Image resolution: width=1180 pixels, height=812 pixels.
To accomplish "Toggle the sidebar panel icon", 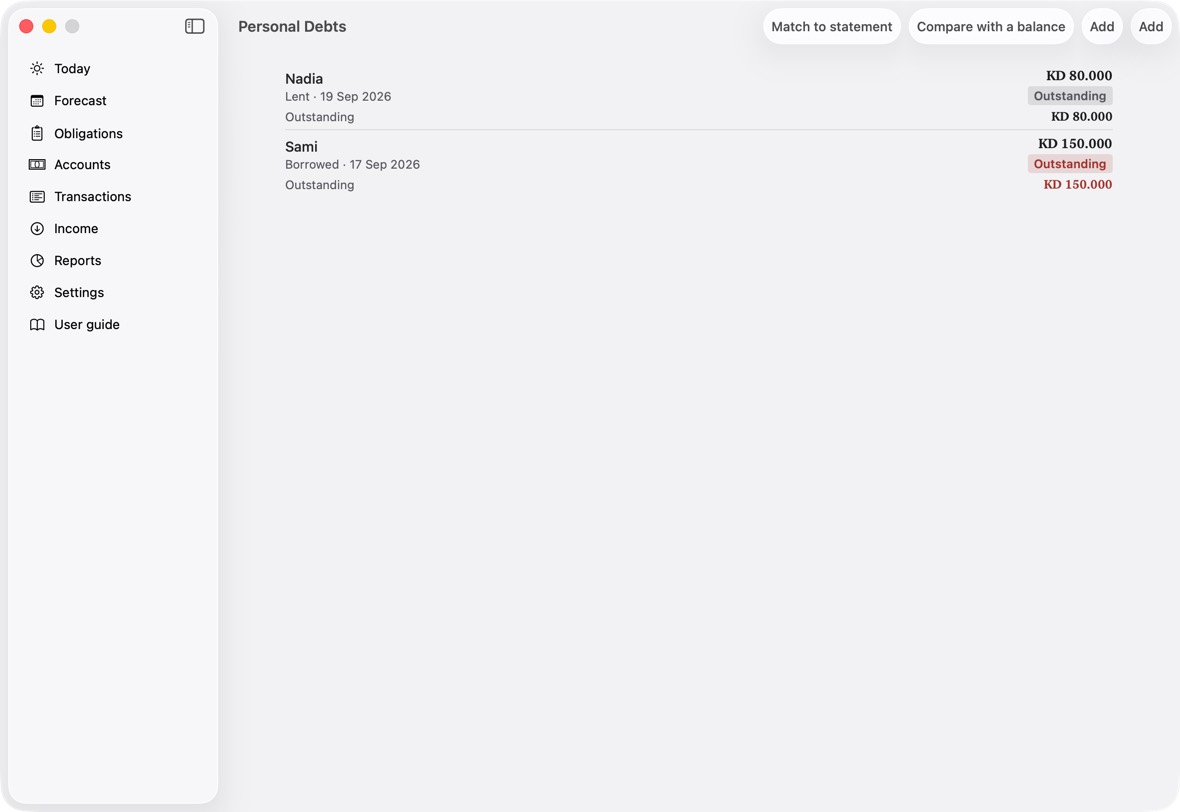I will 195,26.
